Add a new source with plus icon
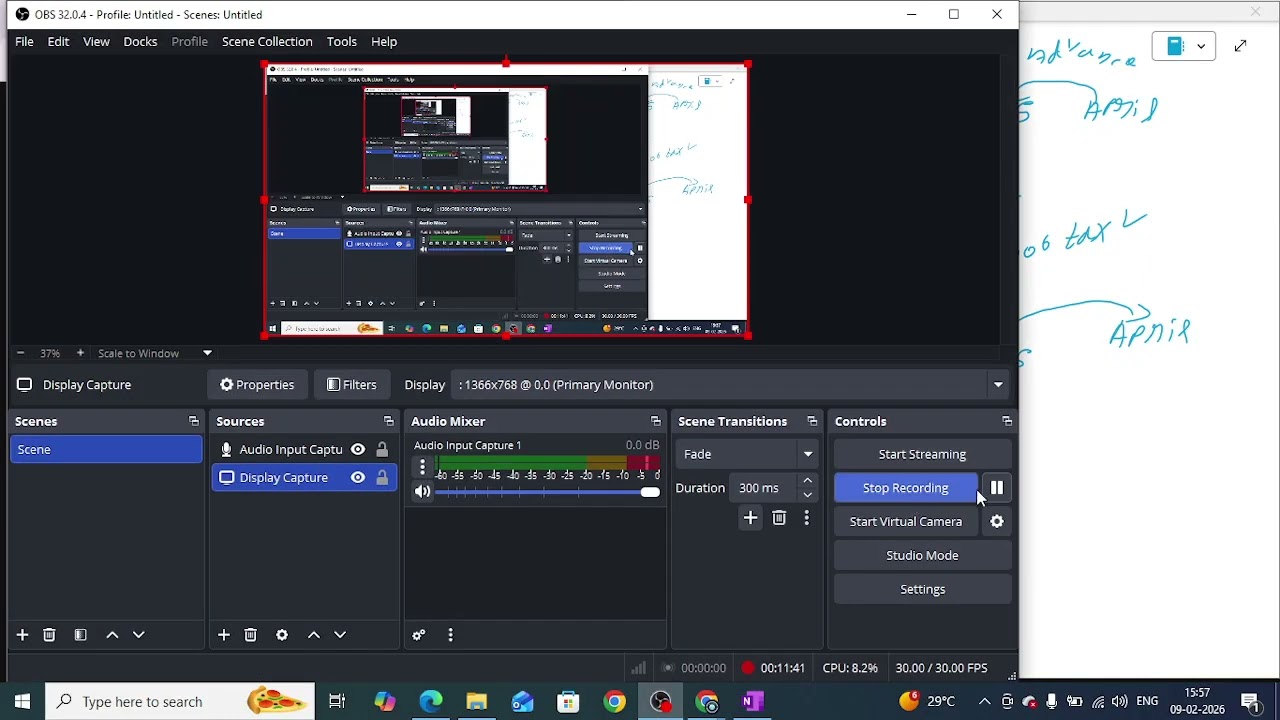The image size is (1280, 720). coord(224,635)
